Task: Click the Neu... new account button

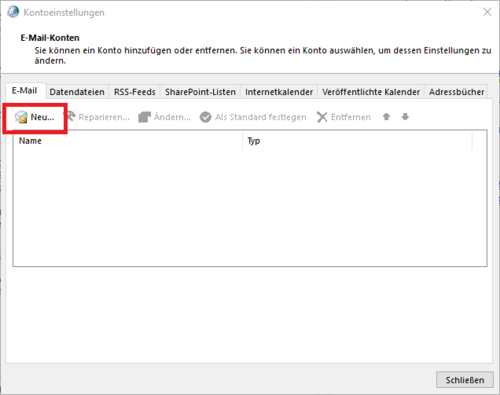Action: 35,117
